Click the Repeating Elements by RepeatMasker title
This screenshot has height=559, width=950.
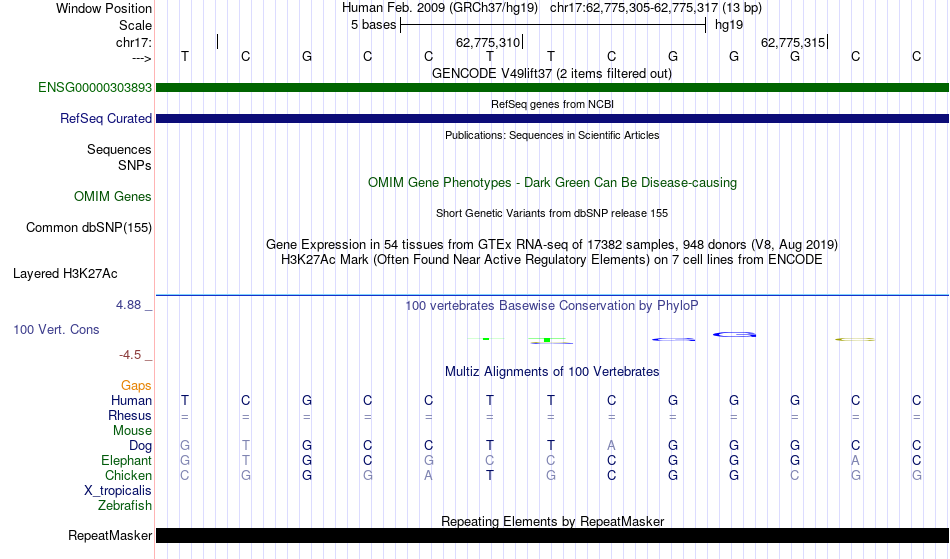pyautogui.click(x=552, y=521)
